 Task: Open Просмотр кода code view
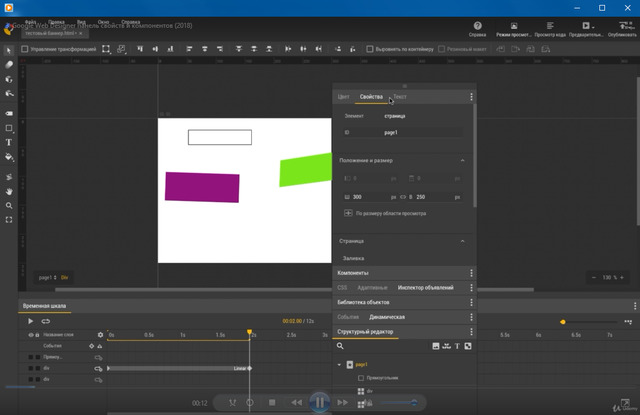[x=549, y=26]
